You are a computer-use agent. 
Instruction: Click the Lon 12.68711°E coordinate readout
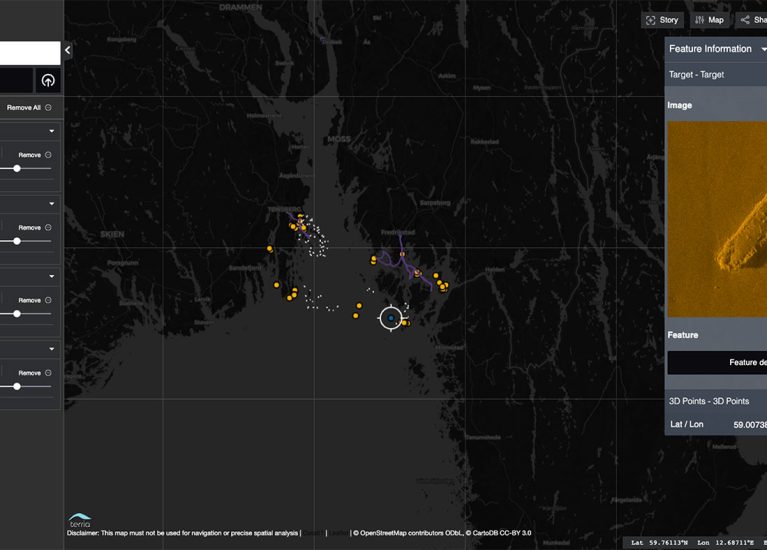725,543
